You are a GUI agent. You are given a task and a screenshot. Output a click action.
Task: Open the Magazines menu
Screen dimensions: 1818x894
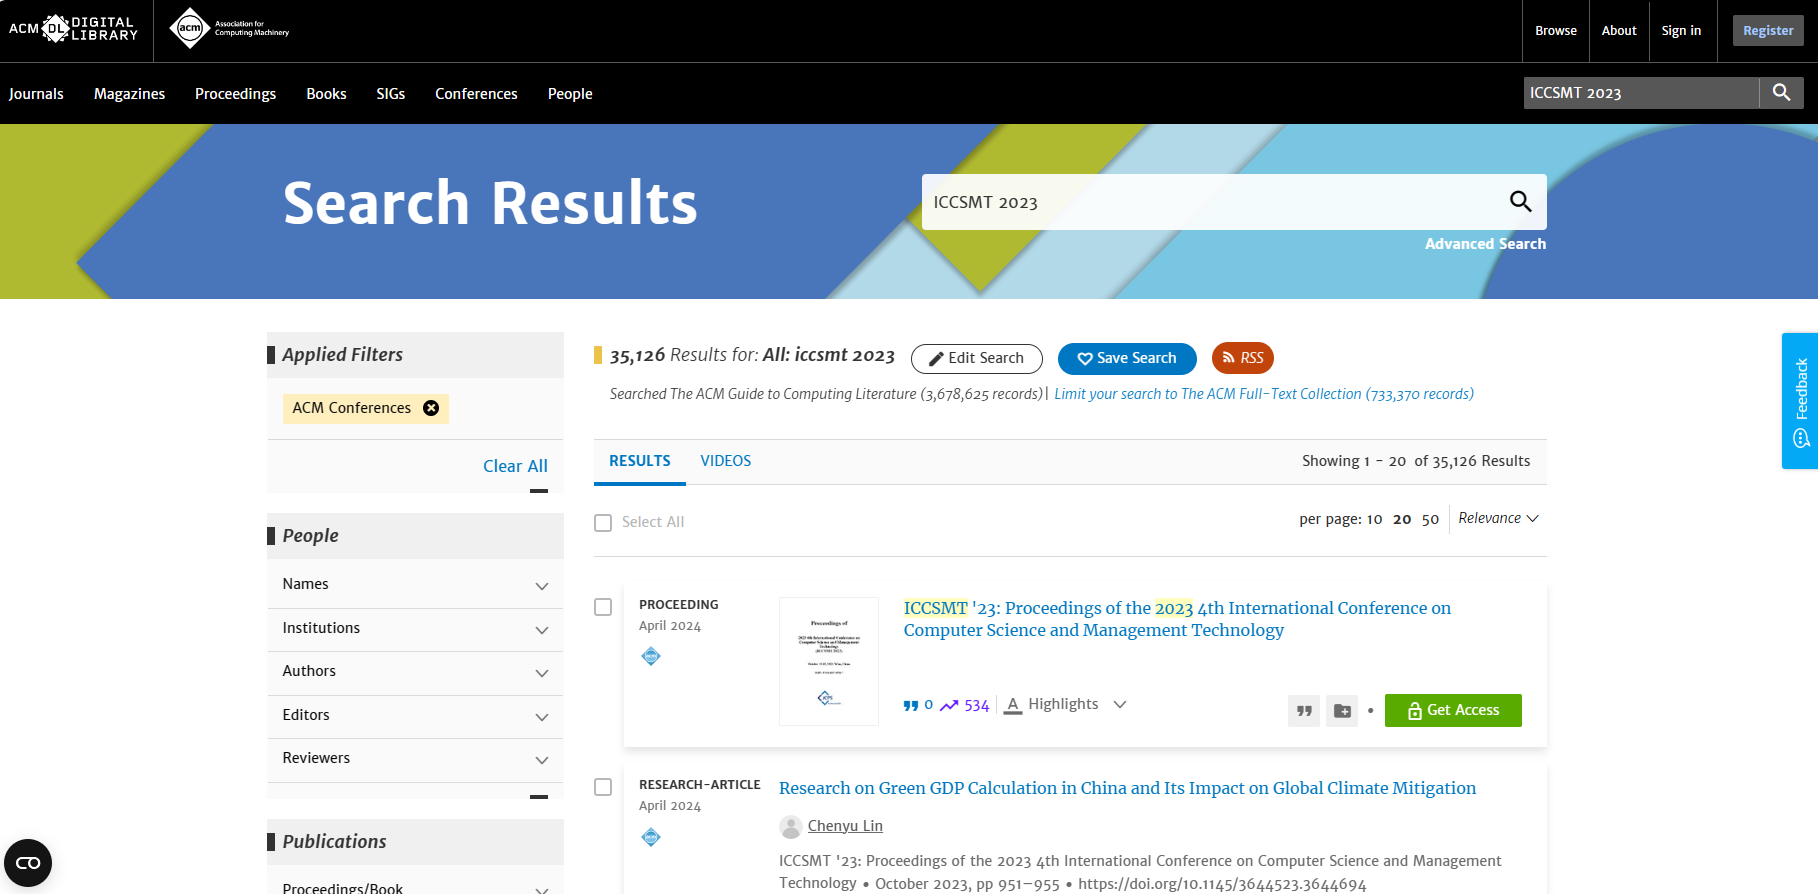tap(129, 94)
